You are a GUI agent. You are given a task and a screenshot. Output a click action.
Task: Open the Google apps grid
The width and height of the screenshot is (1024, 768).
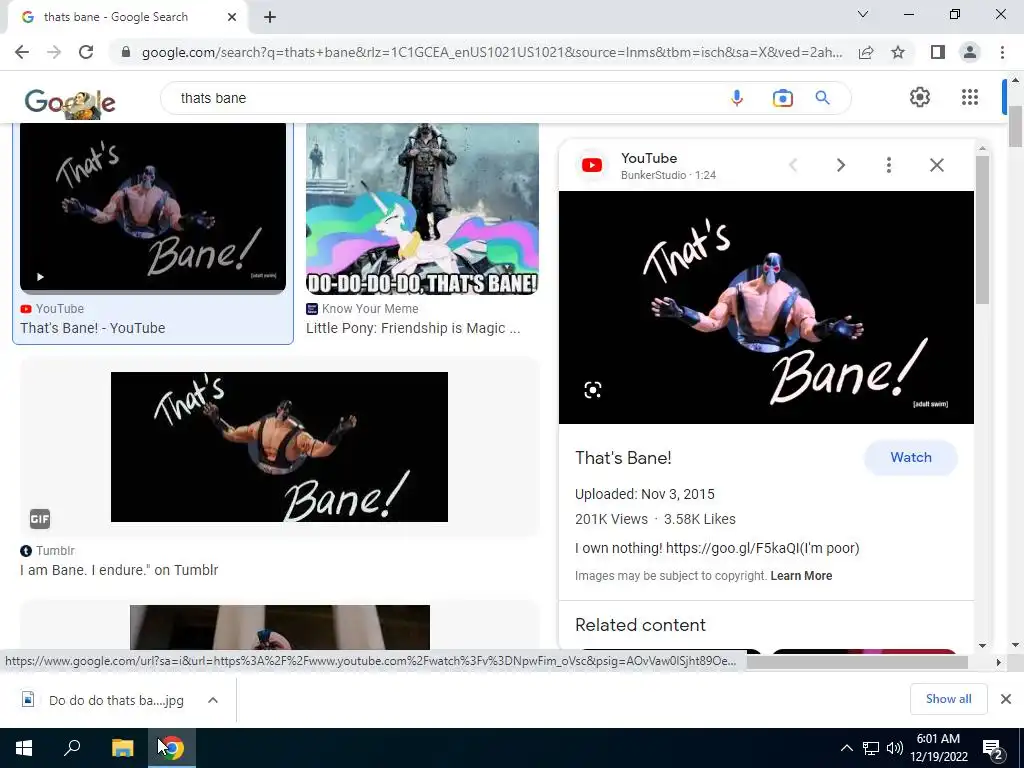(970, 97)
